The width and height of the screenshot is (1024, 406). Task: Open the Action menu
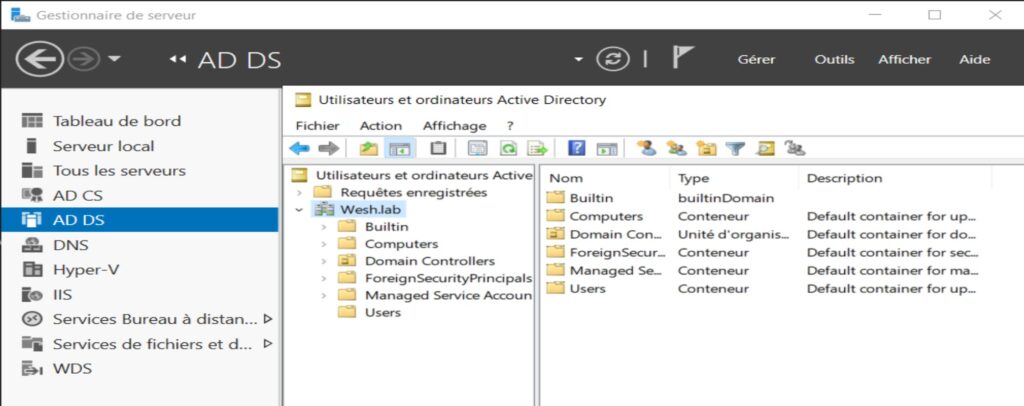coord(381,126)
